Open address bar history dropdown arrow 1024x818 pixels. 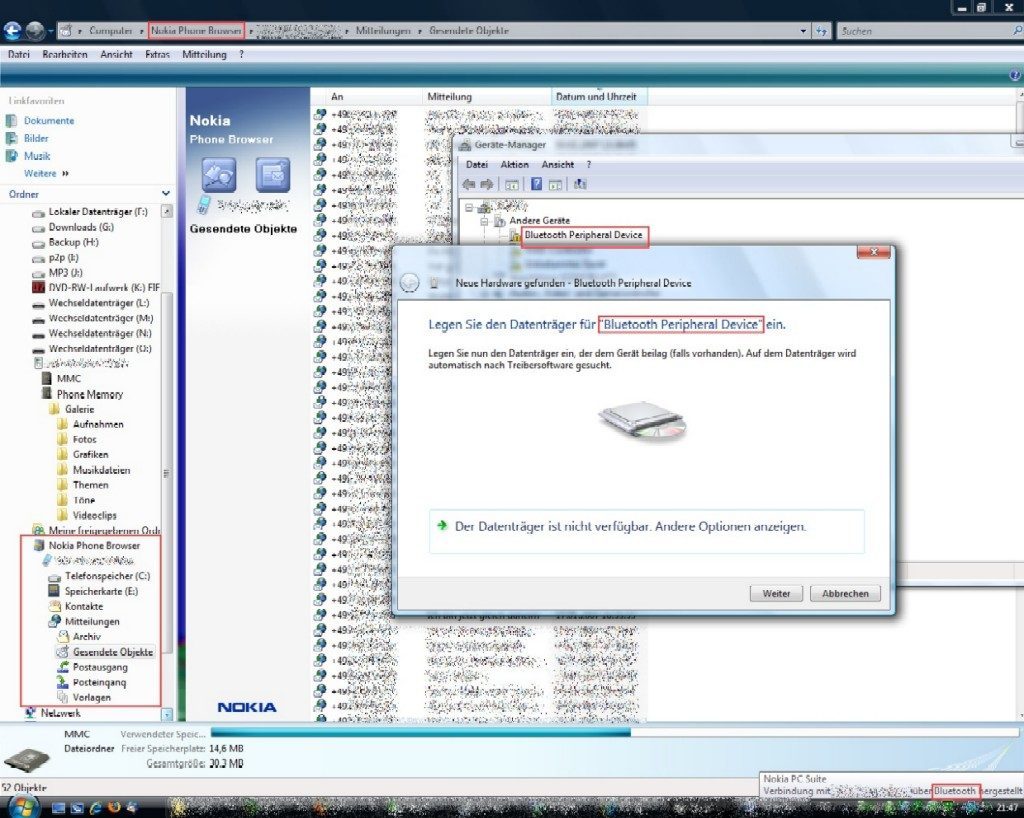tap(803, 31)
